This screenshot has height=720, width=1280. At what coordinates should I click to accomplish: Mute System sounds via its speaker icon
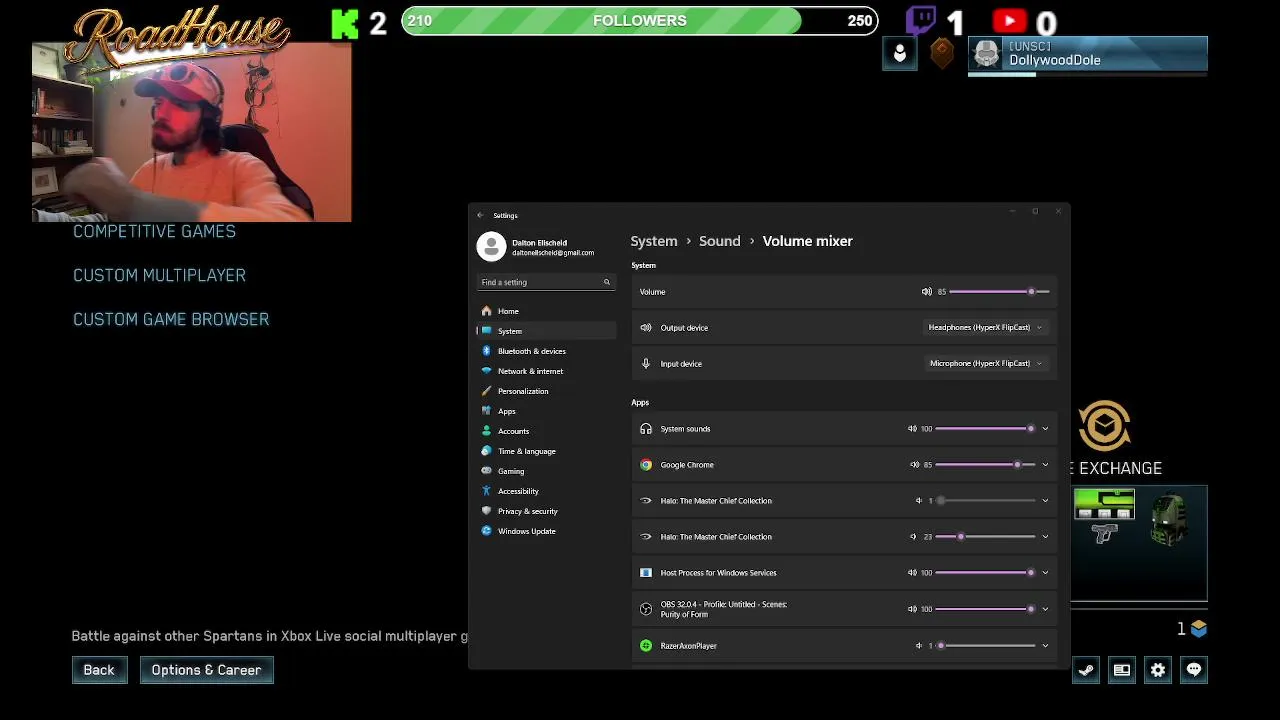(912, 429)
